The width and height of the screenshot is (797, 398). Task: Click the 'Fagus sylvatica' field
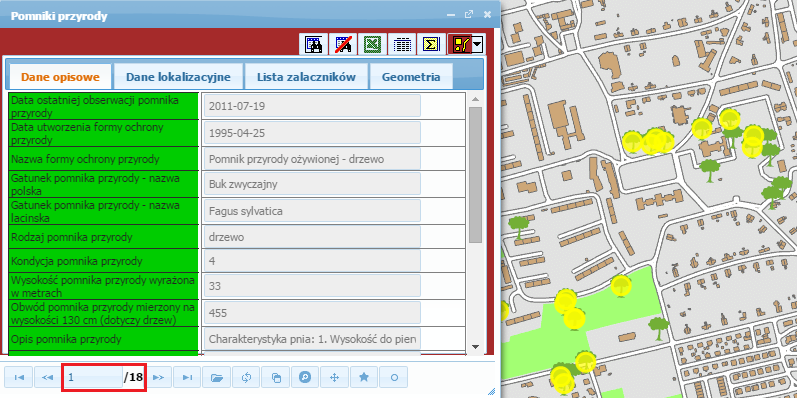click(x=312, y=210)
